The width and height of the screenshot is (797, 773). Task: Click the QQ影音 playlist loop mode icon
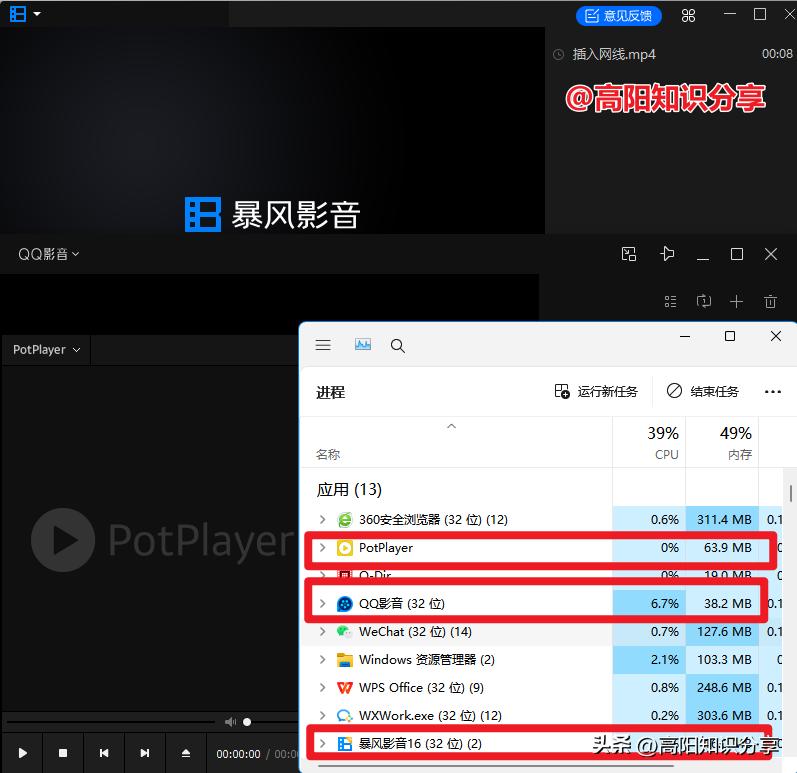[x=703, y=301]
